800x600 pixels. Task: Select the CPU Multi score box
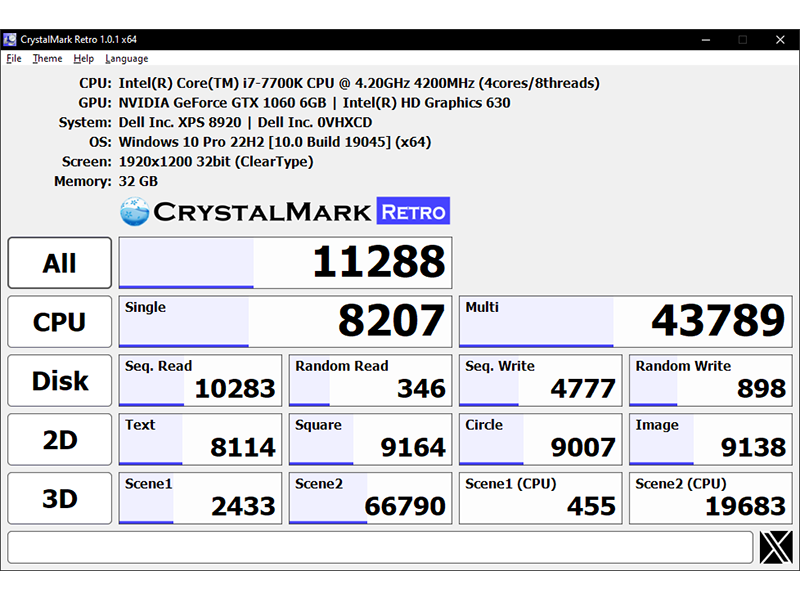tap(625, 322)
